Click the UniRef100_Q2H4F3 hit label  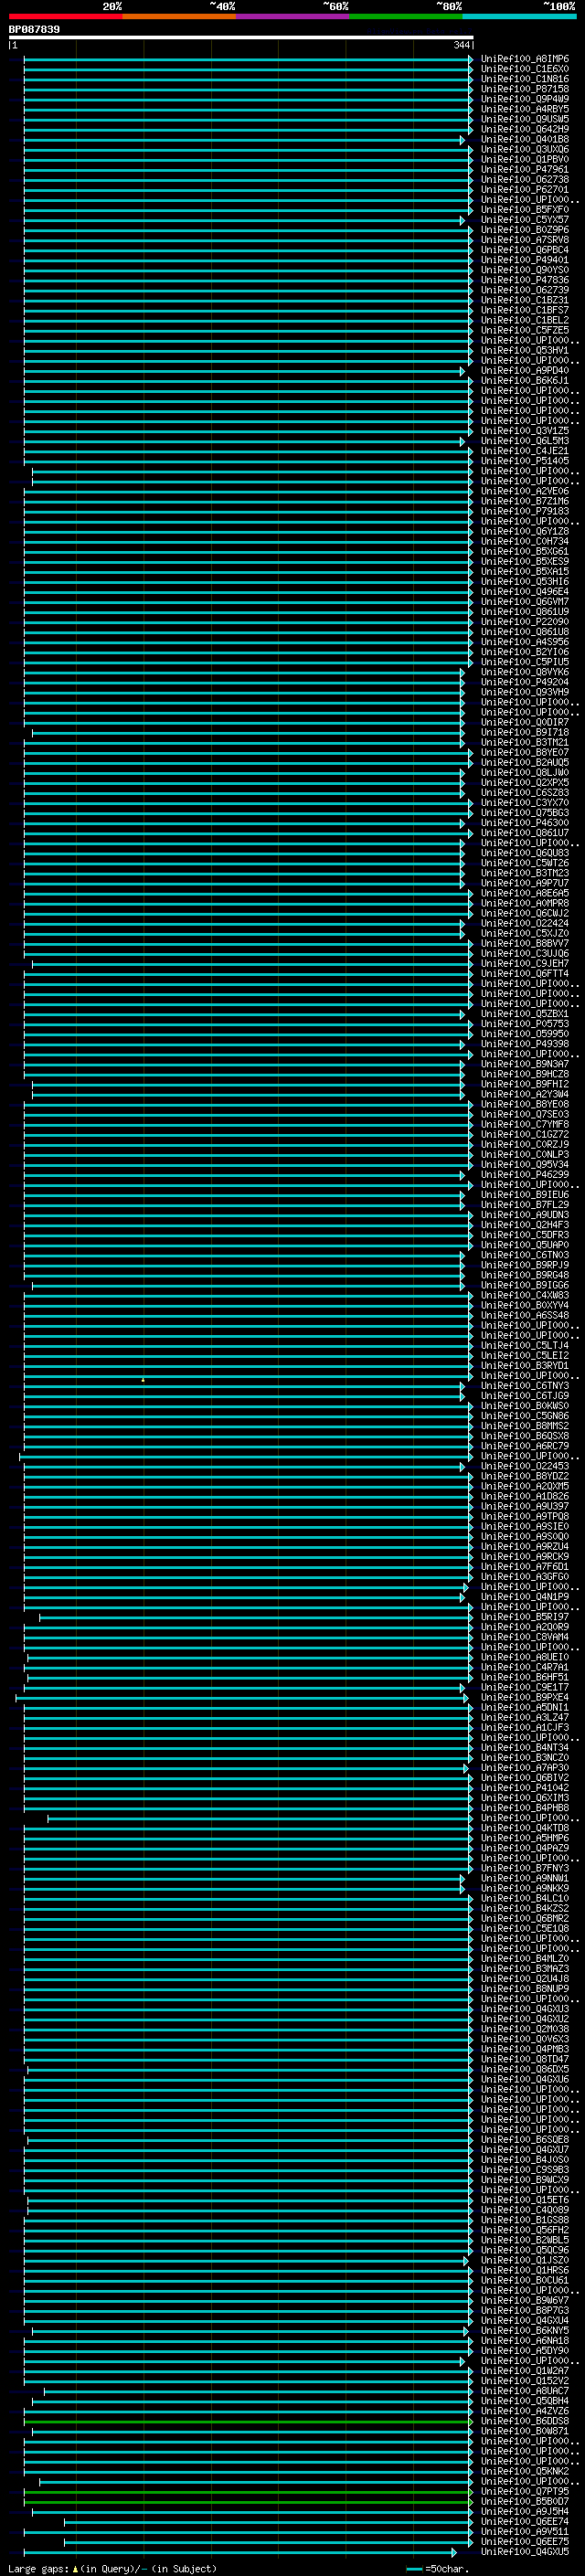pyautogui.click(x=525, y=1225)
